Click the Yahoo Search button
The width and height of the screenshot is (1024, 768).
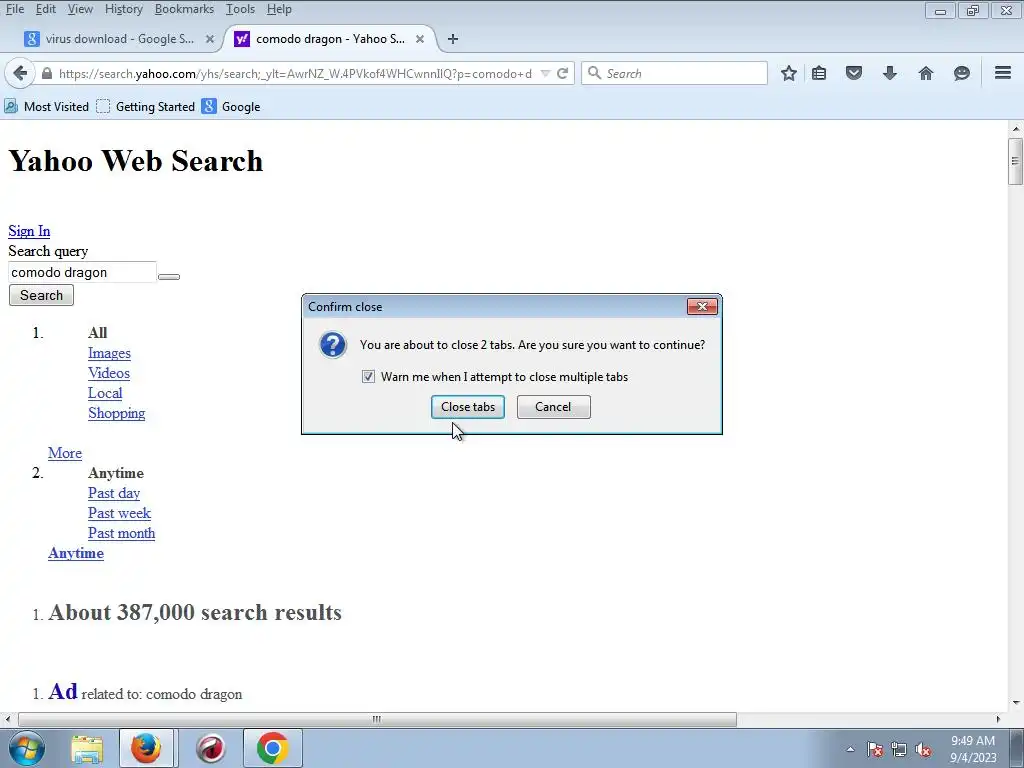(41, 295)
